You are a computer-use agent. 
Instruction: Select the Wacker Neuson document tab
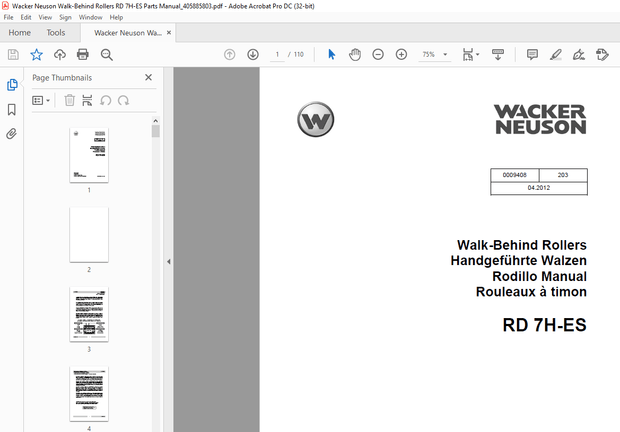[x=128, y=33]
